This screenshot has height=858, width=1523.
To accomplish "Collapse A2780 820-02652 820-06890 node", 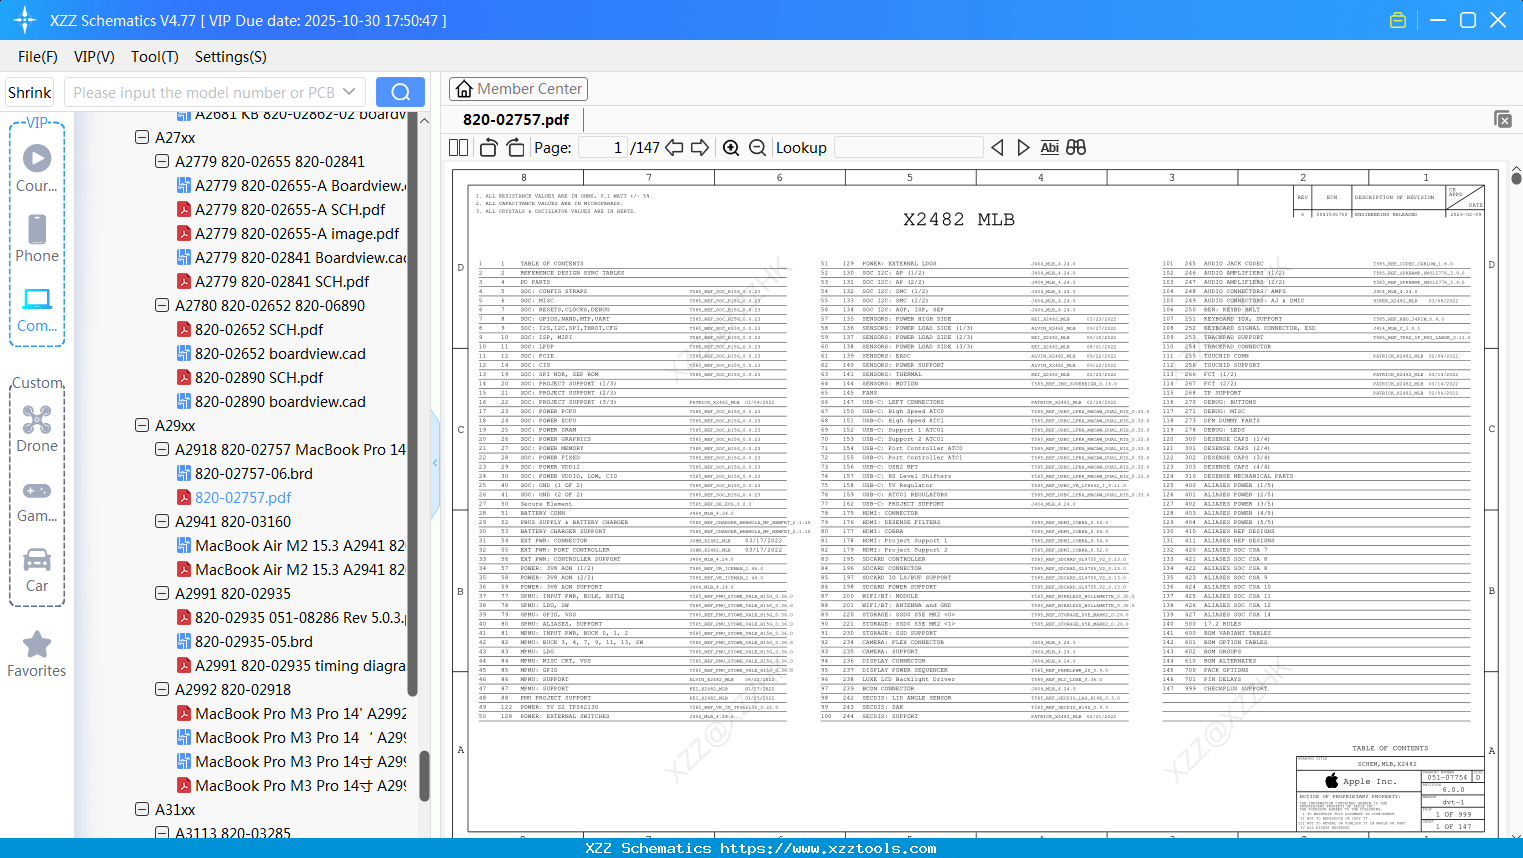I will tap(162, 305).
